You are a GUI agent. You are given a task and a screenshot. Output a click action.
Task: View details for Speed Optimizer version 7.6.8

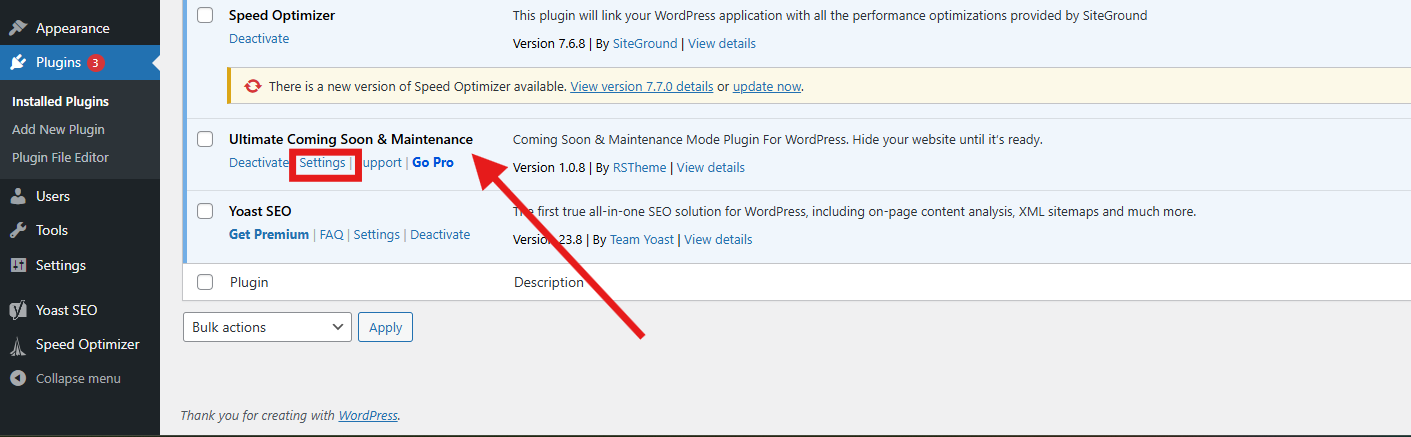(722, 43)
